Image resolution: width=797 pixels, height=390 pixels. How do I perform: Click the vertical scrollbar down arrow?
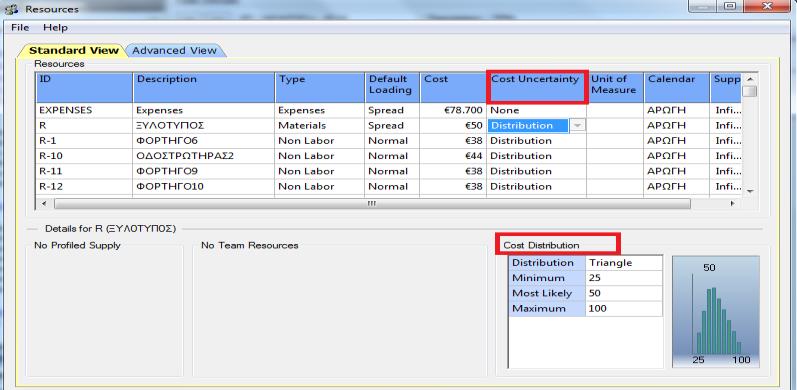tap(749, 191)
